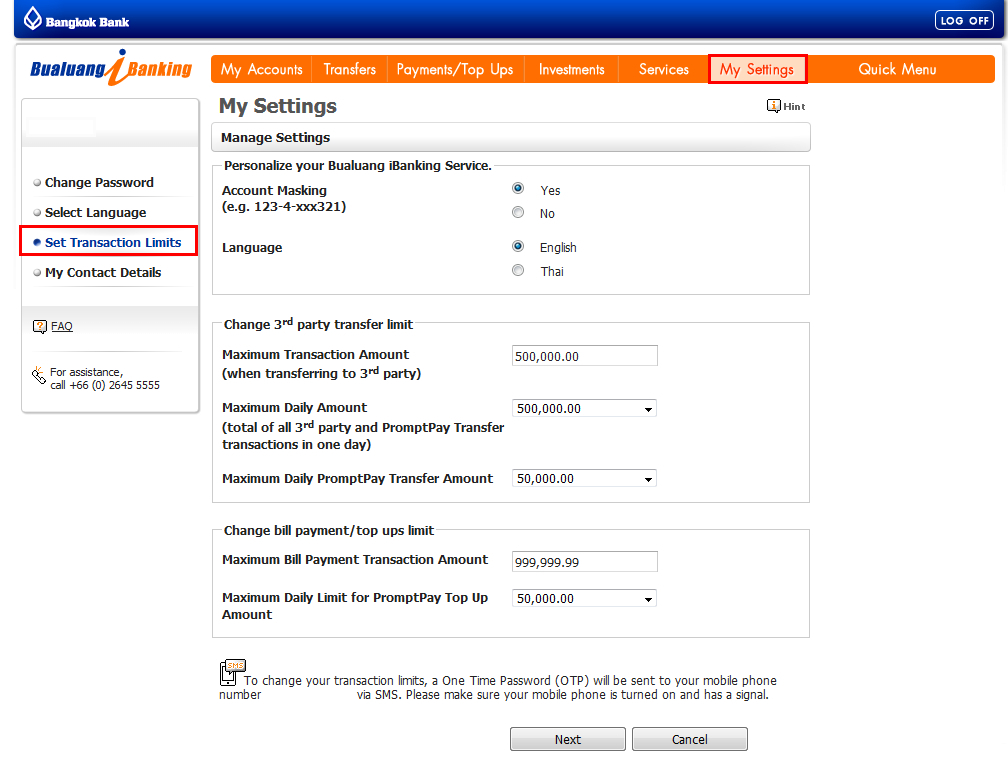The height and width of the screenshot is (760, 1008).
Task: Open the Transfers menu tab
Action: (349, 69)
